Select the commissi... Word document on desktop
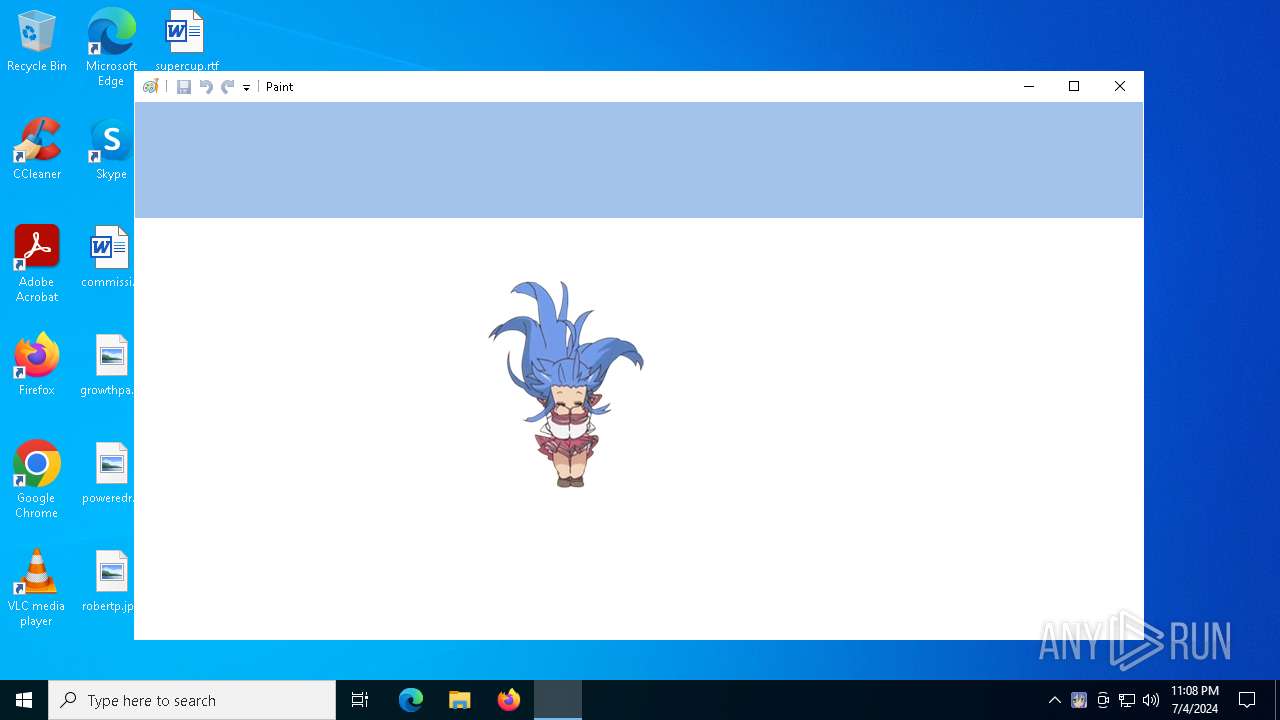 pyautogui.click(x=108, y=258)
